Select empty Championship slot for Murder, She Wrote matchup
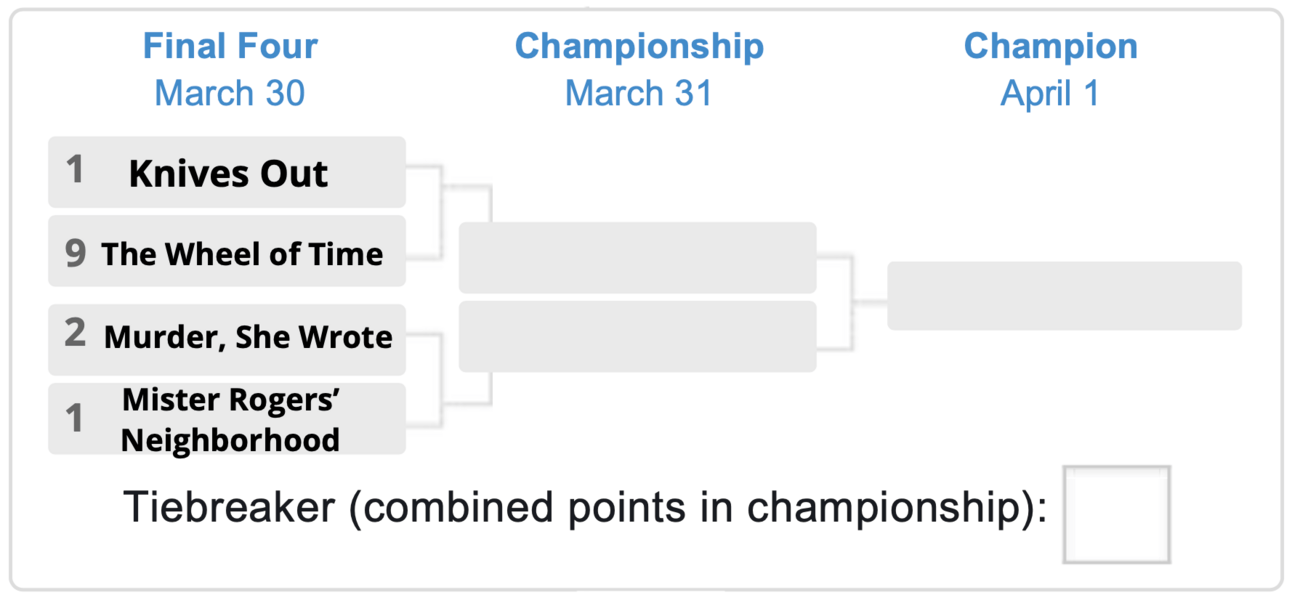The width and height of the screenshot is (1292, 603). click(637, 337)
